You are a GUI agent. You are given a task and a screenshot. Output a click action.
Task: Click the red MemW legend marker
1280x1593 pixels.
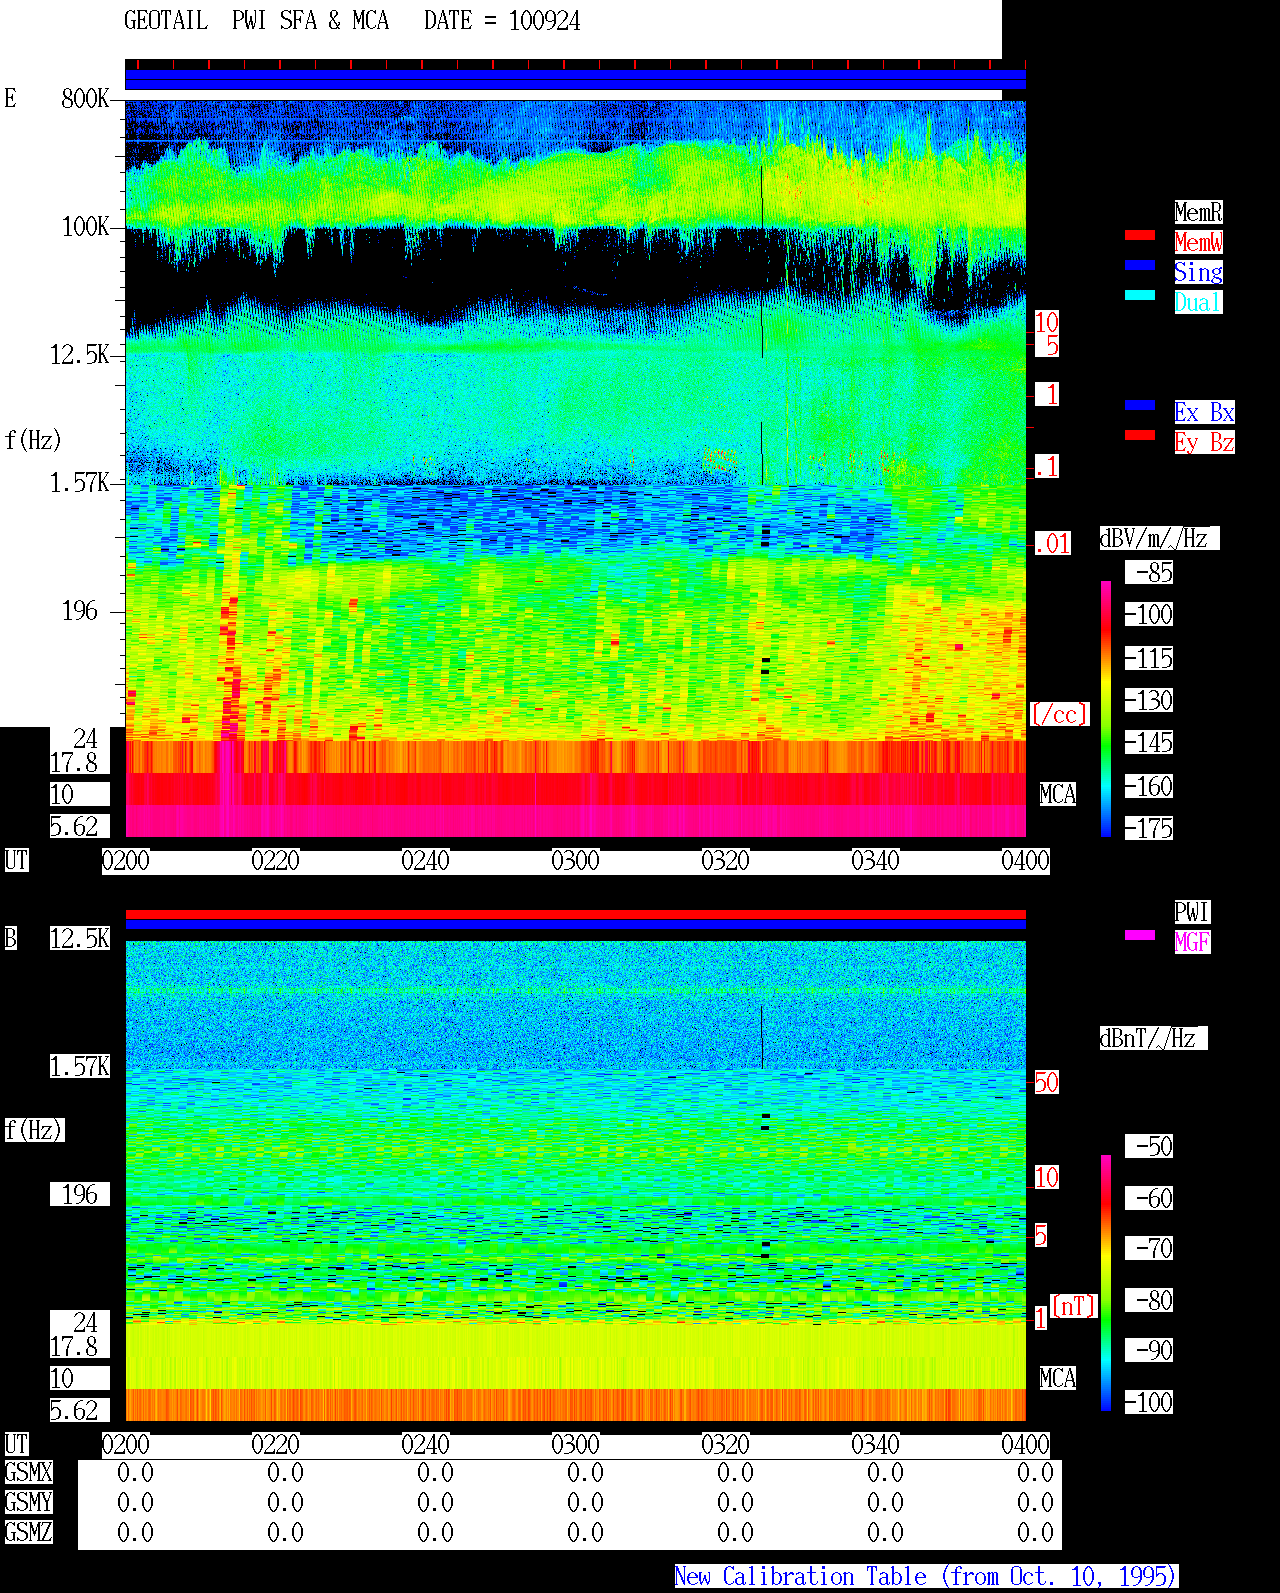(1140, 235)
